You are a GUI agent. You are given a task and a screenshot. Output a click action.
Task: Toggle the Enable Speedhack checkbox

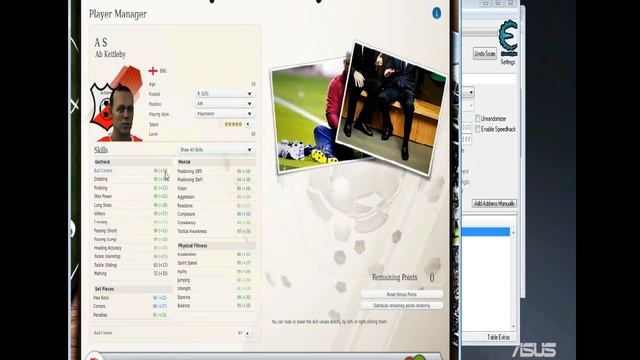(478, 129)
